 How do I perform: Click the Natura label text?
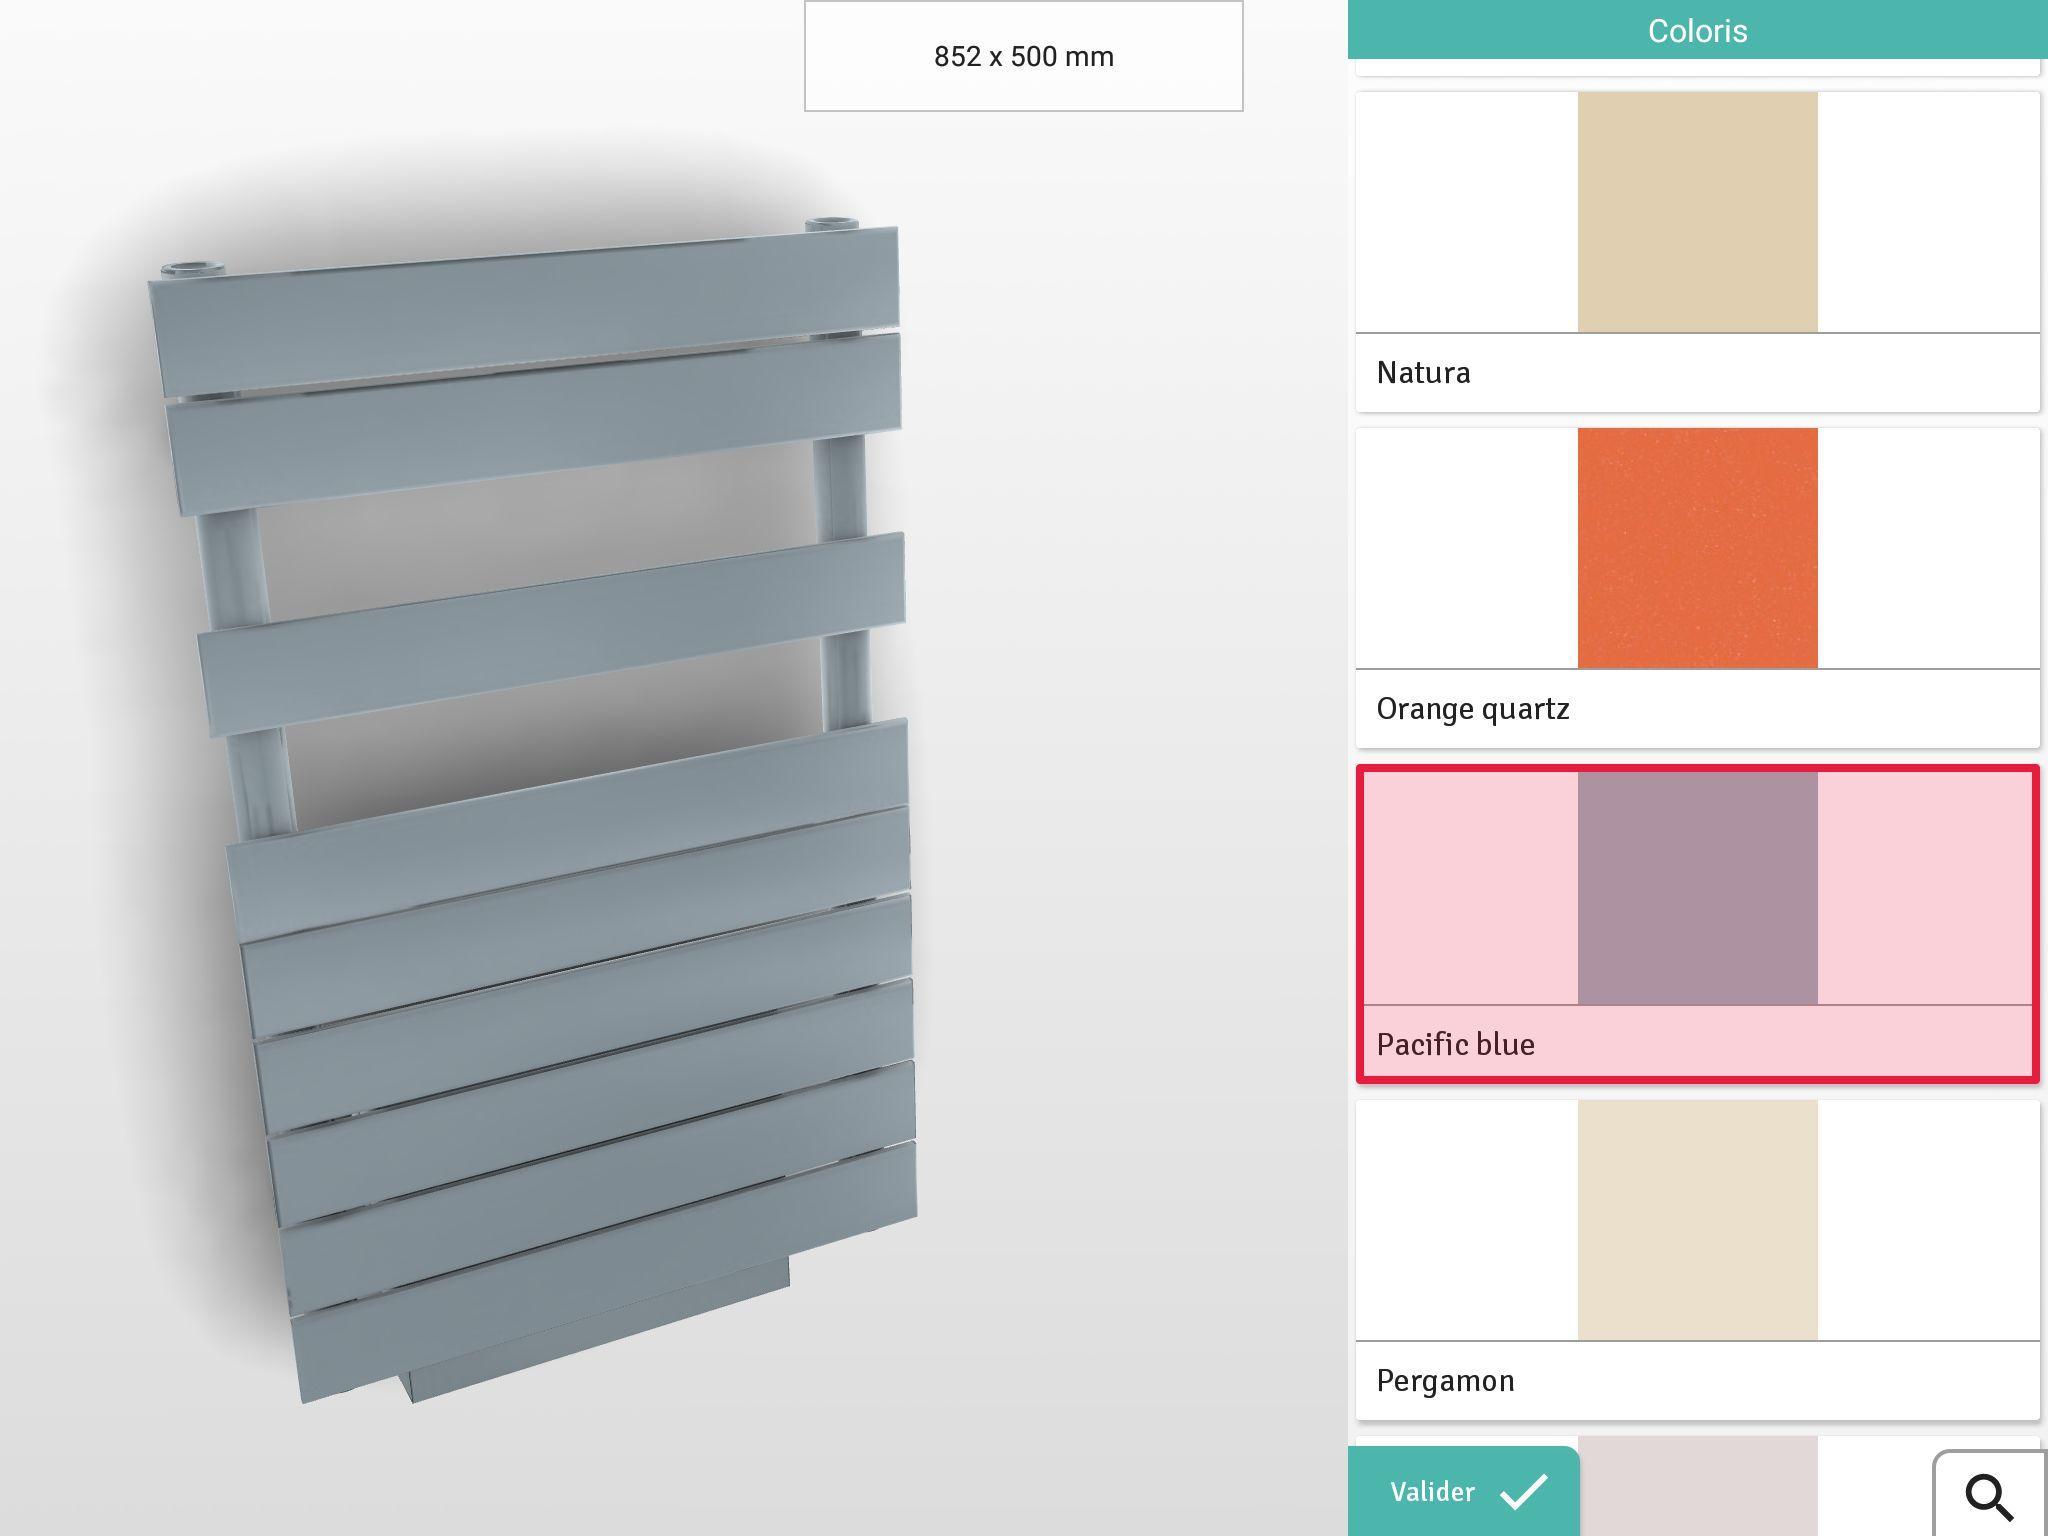click(1423, 373)
